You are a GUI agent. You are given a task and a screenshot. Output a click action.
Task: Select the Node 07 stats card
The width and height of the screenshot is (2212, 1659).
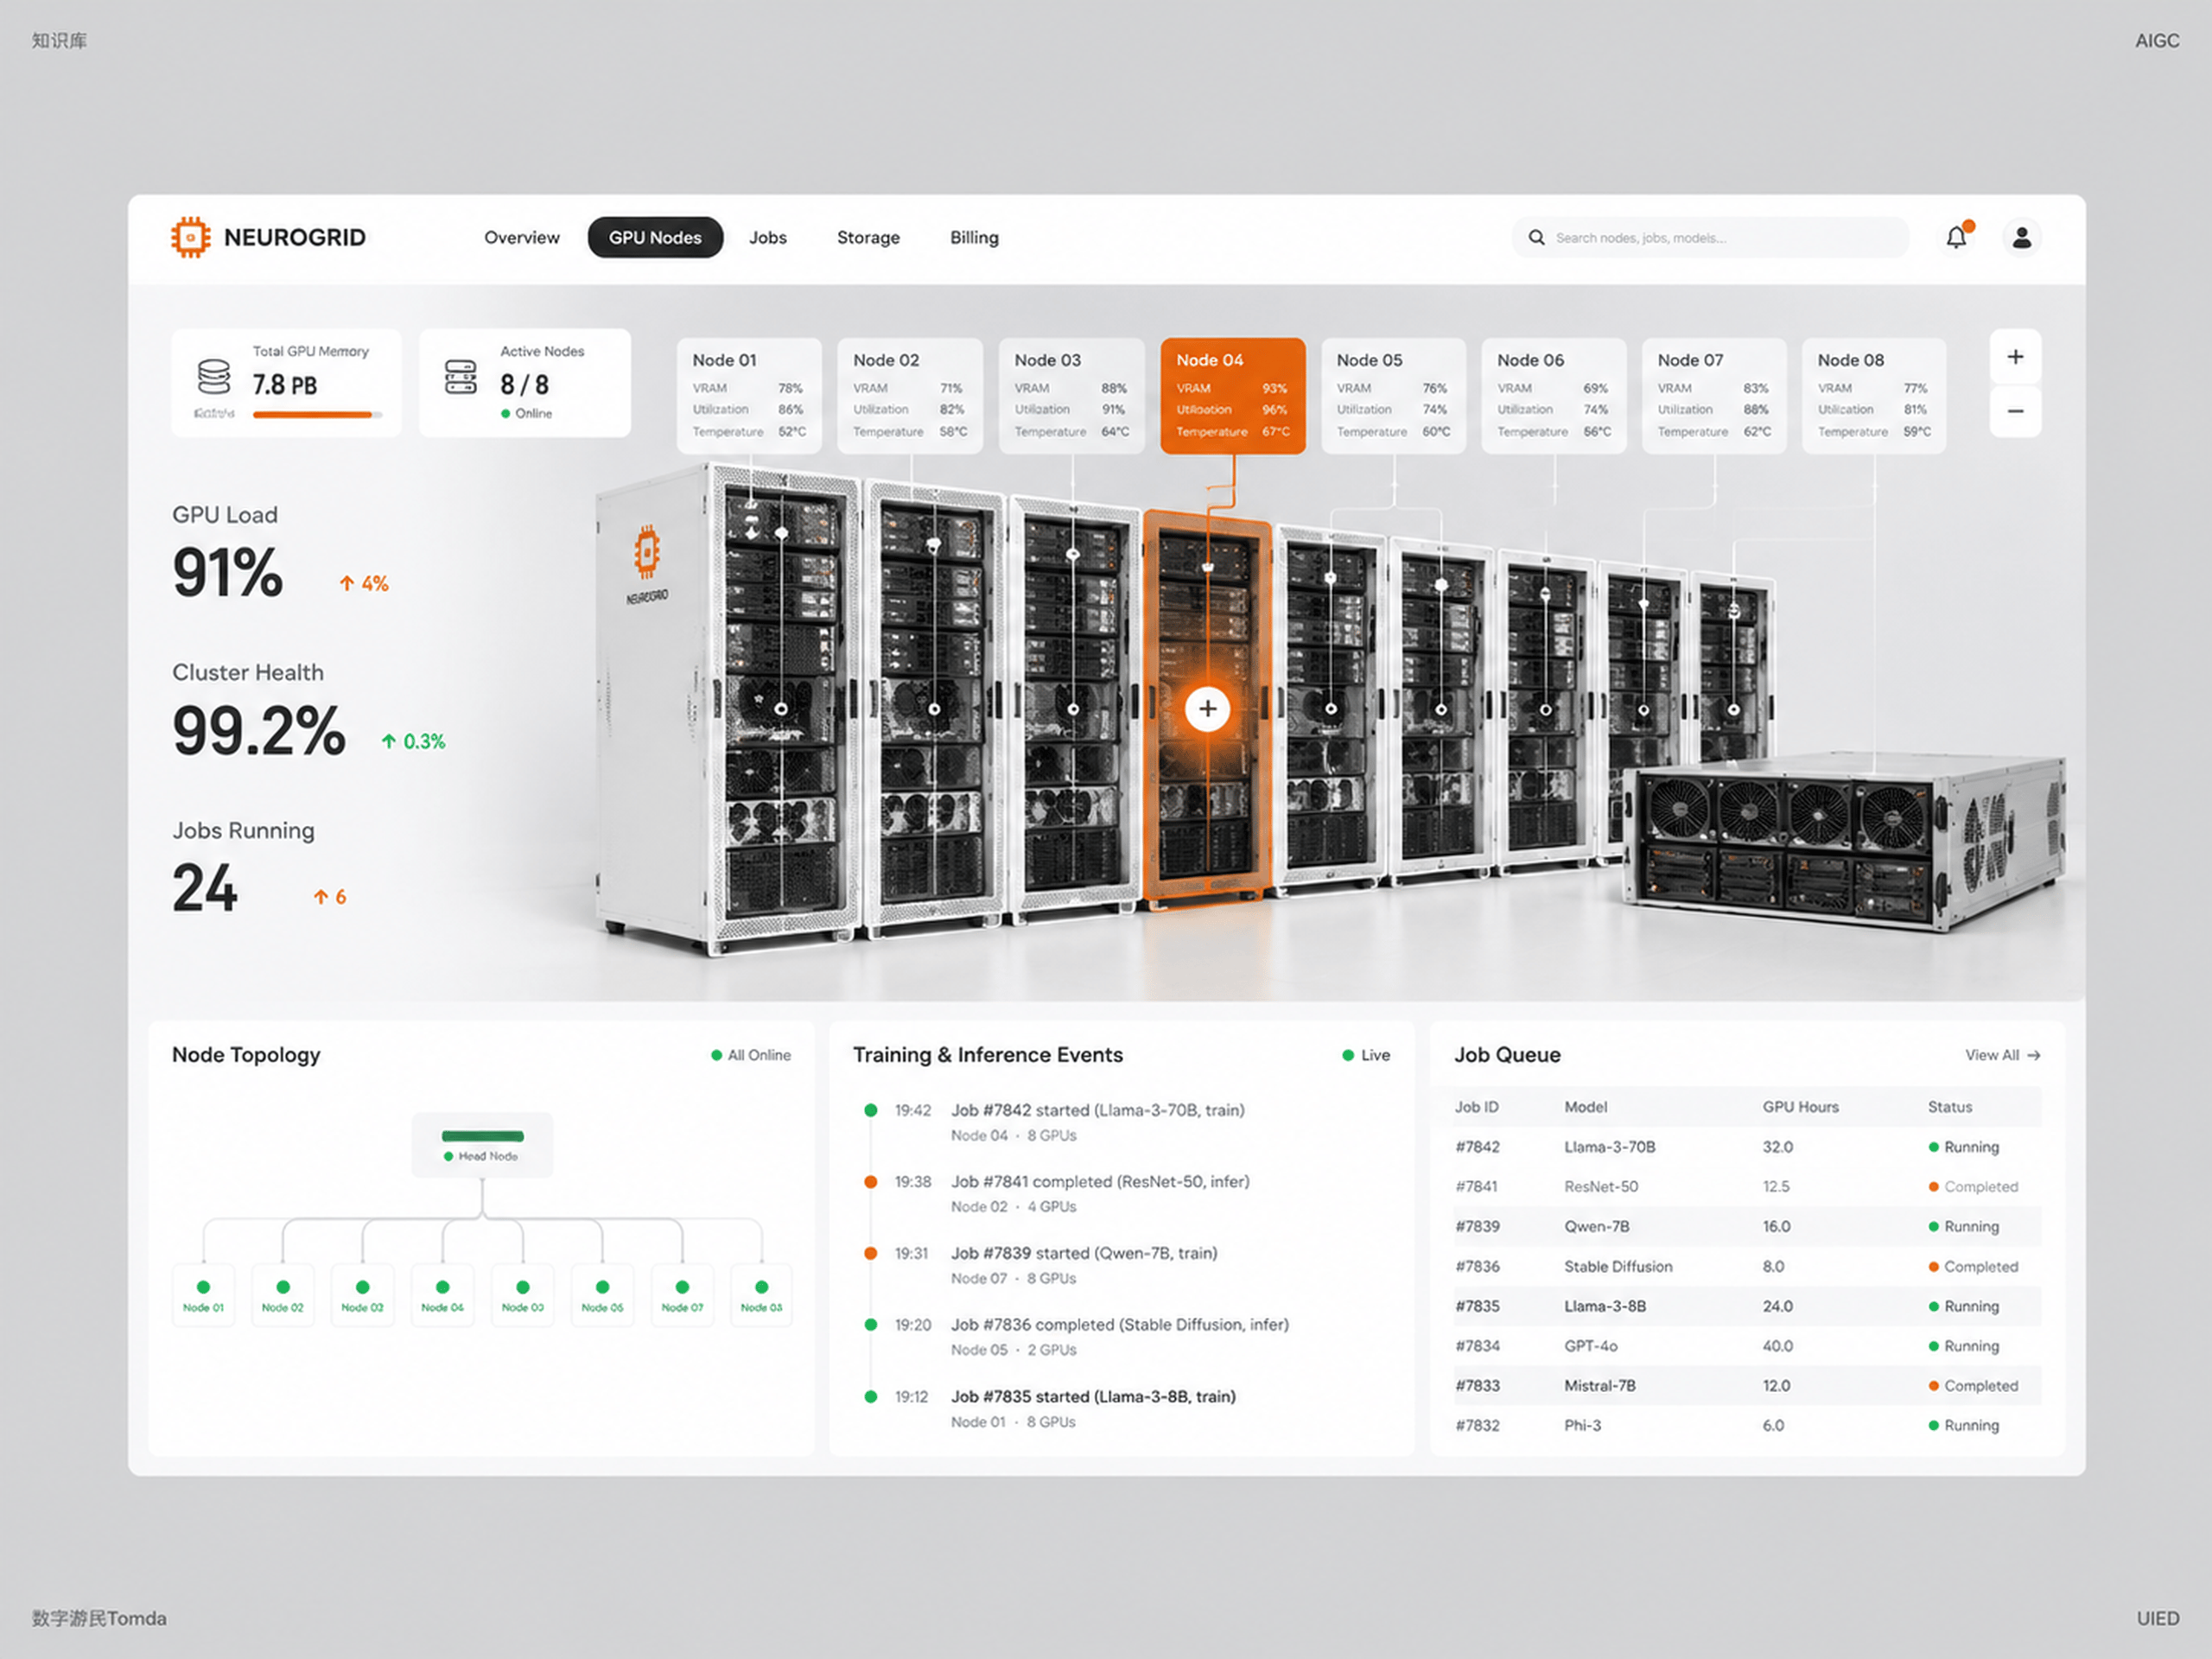tap(1714, 396)
